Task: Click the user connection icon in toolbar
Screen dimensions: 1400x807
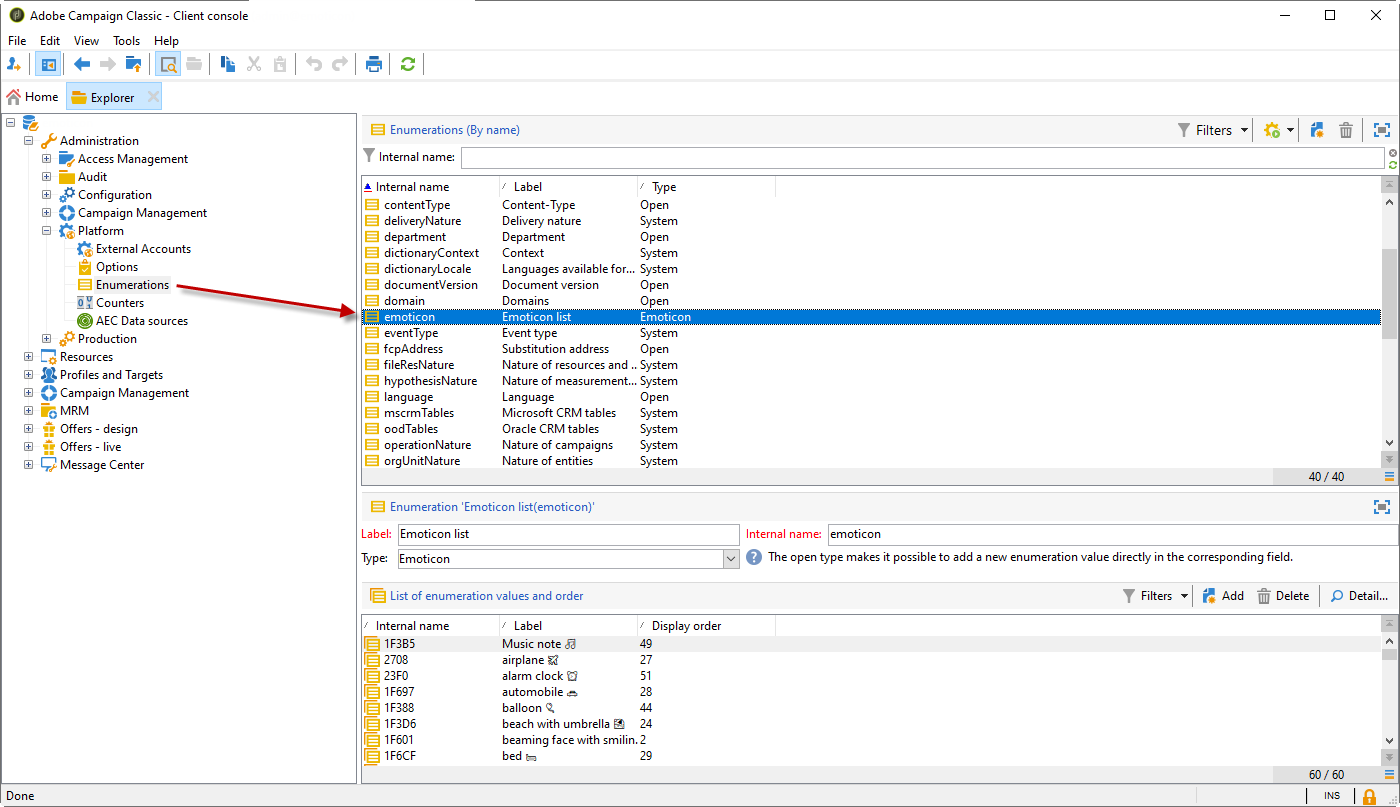Action: click(x=14, y=64)
